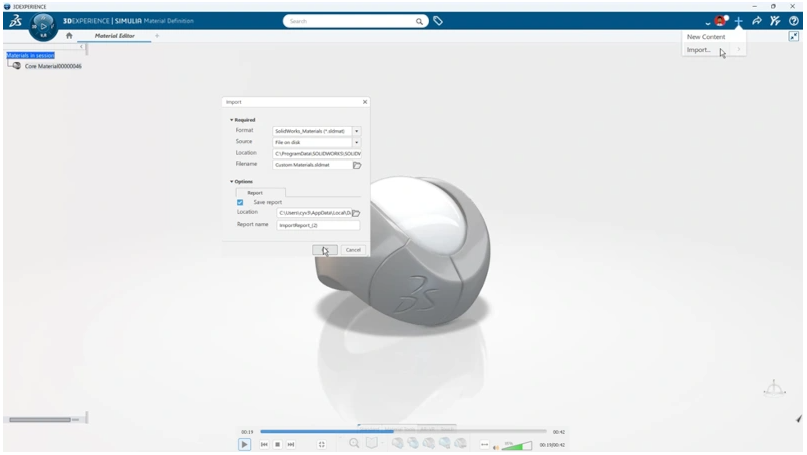Click the speaker volume icon
Viewport: 807px width, 455px height.
click(x=496, y=447)
